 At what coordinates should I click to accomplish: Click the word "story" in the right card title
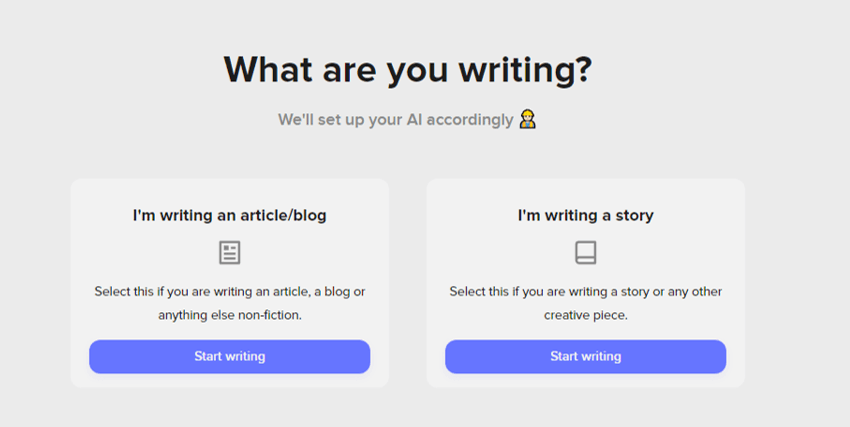click(633, 215)
